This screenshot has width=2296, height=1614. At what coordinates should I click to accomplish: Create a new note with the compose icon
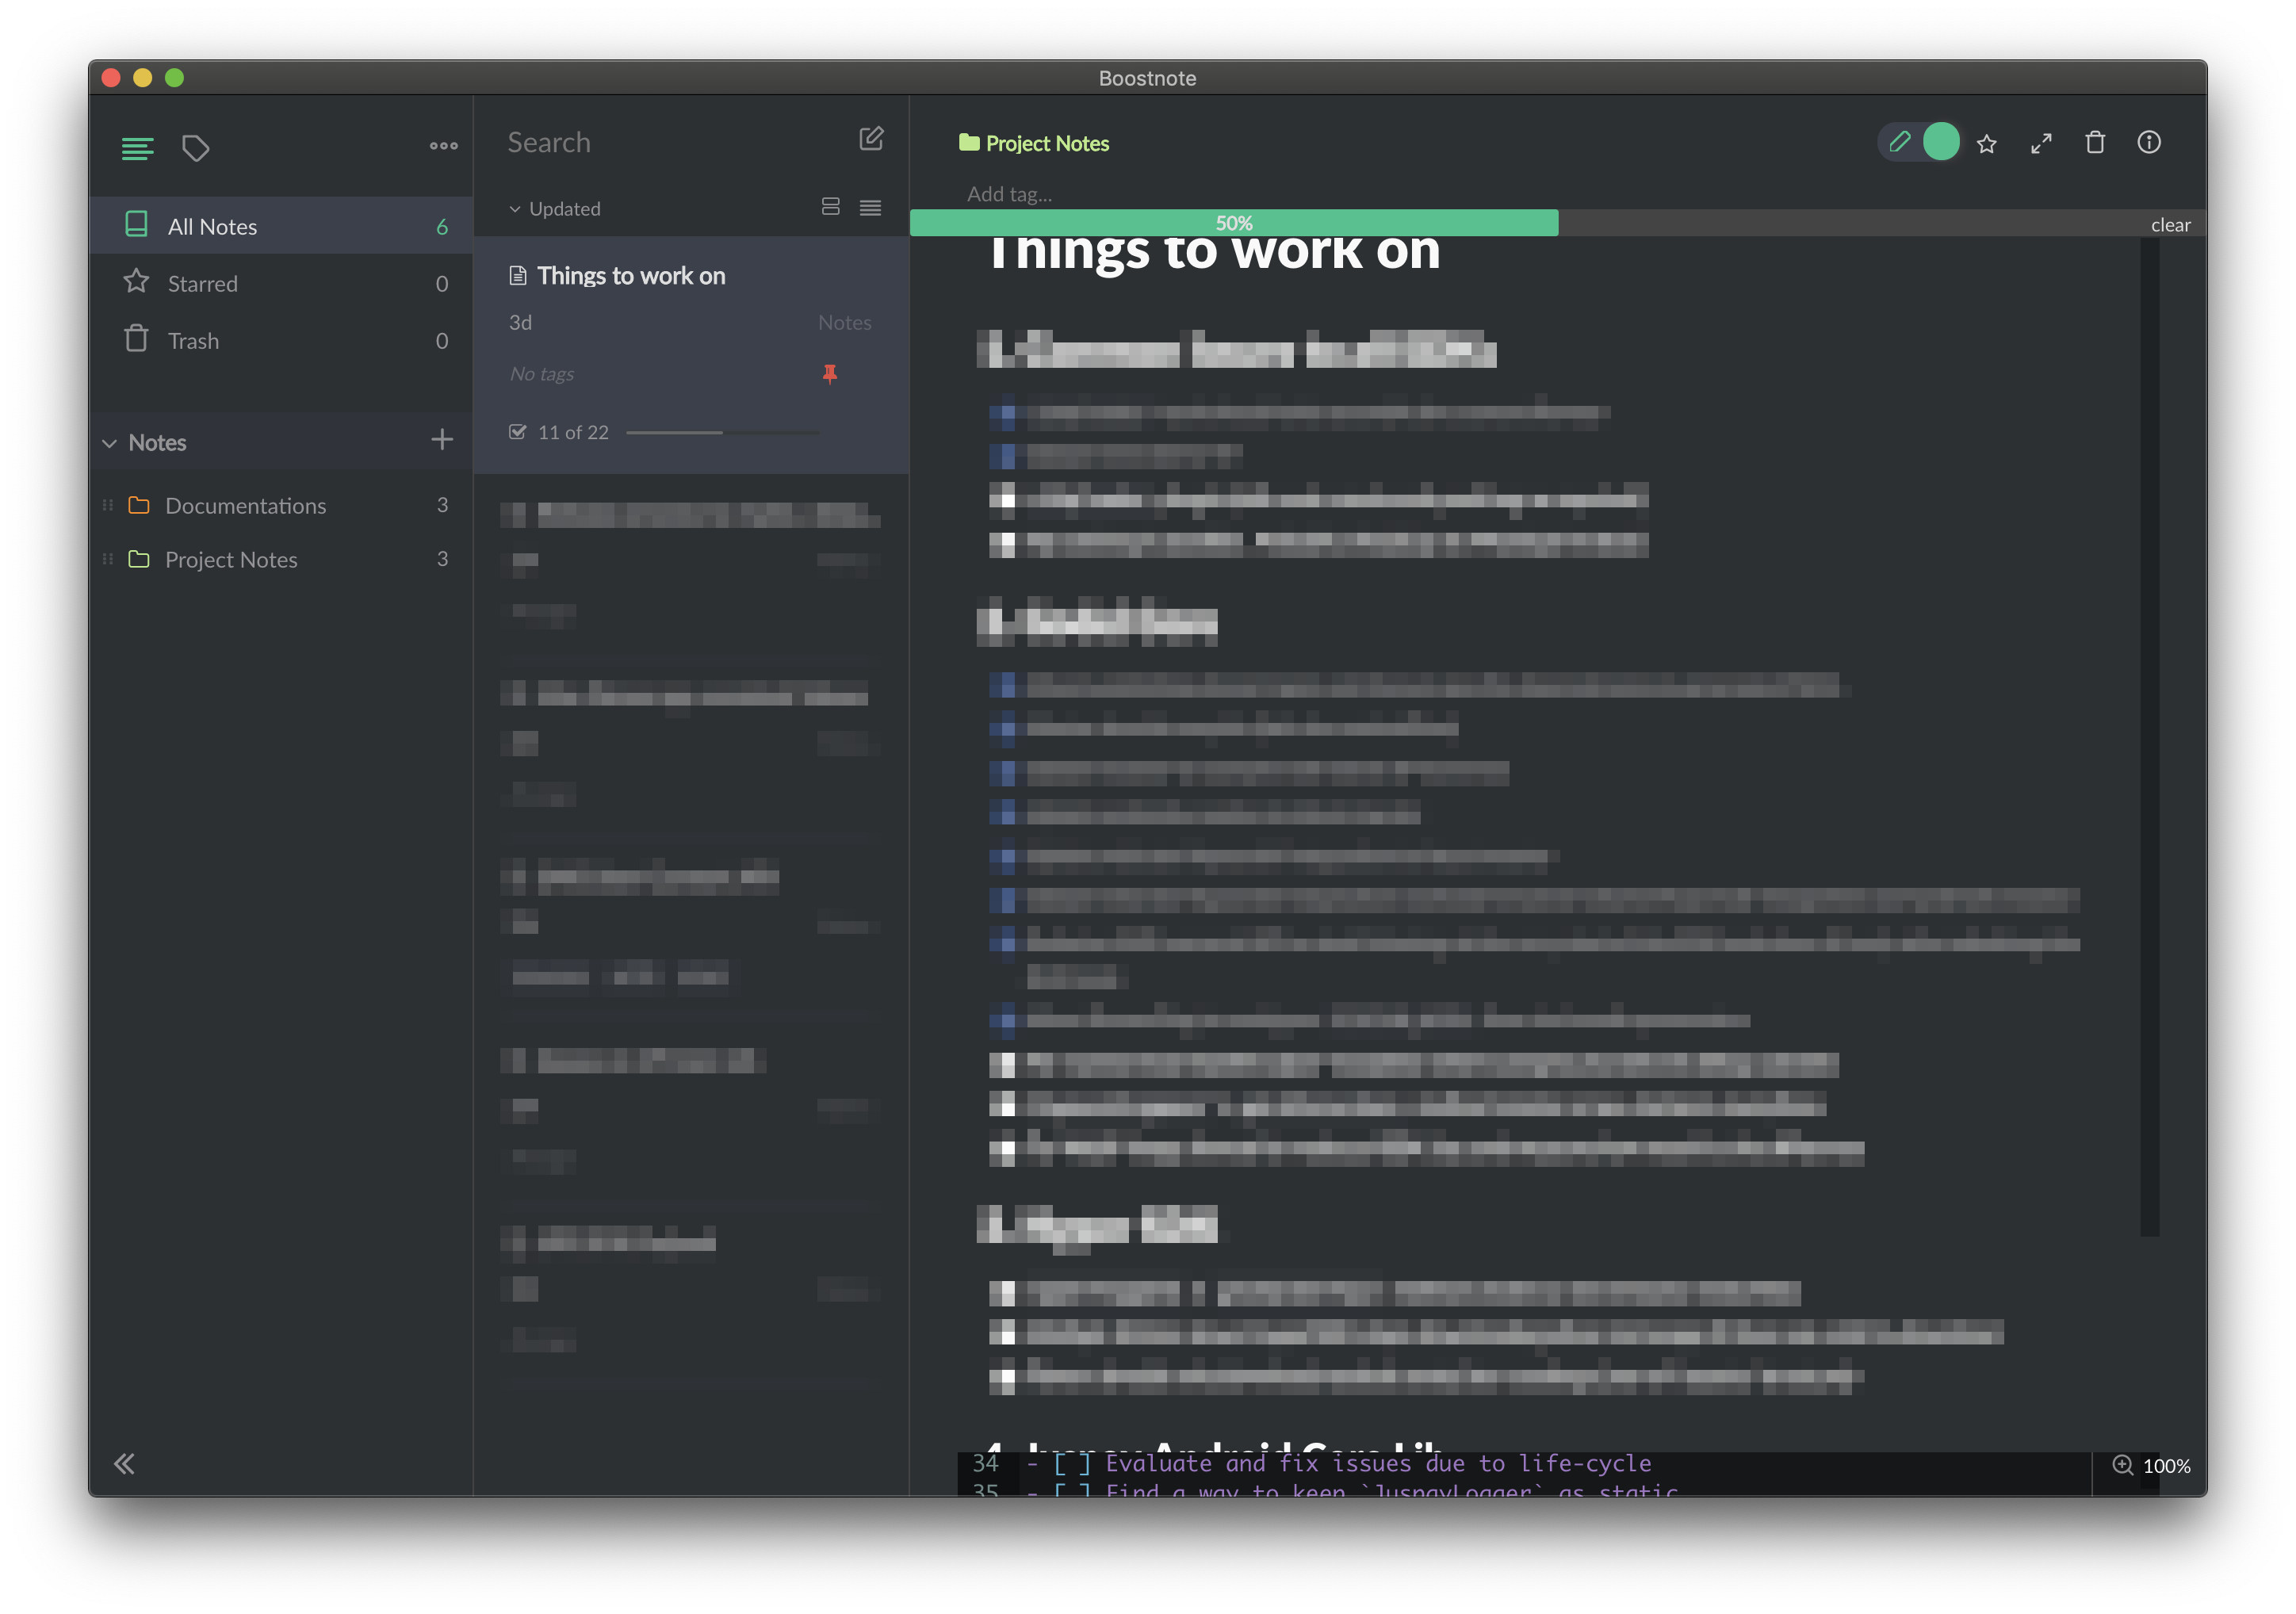pyautogui.click(x=871, y=139)
